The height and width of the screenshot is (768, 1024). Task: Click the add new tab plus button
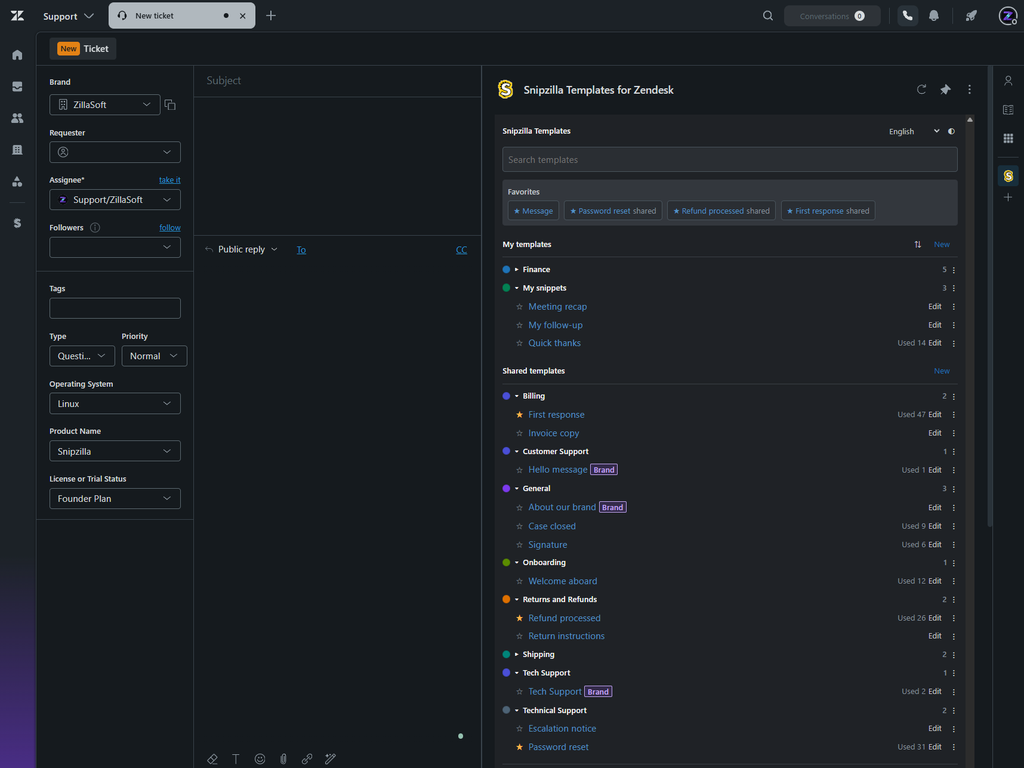271,16
